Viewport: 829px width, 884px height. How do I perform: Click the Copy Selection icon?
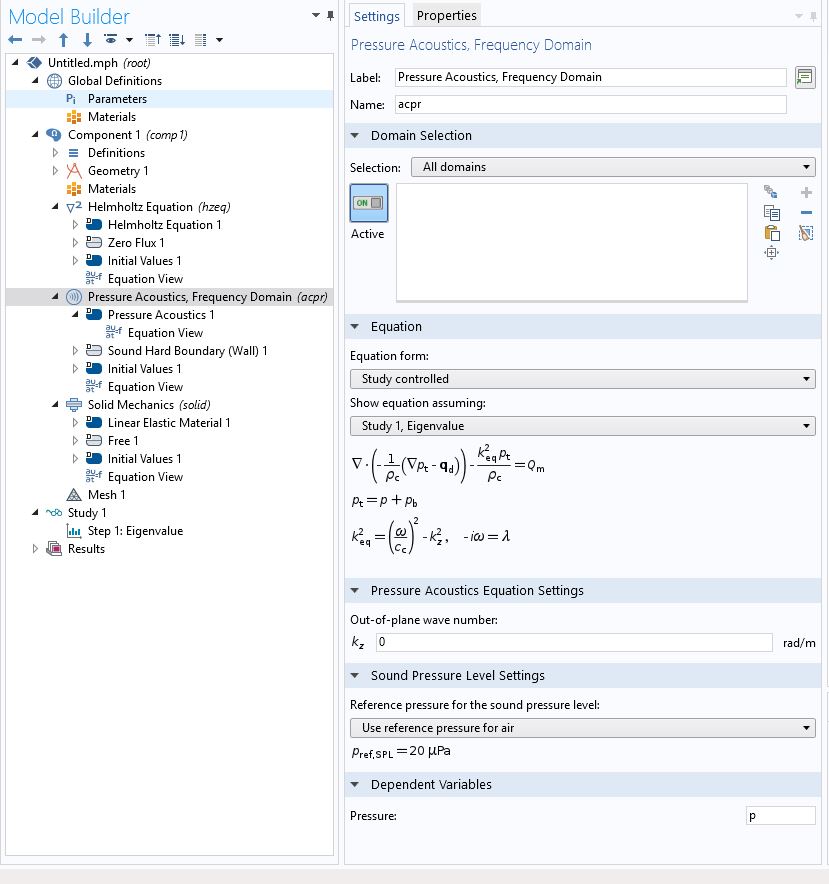point(771,212)
